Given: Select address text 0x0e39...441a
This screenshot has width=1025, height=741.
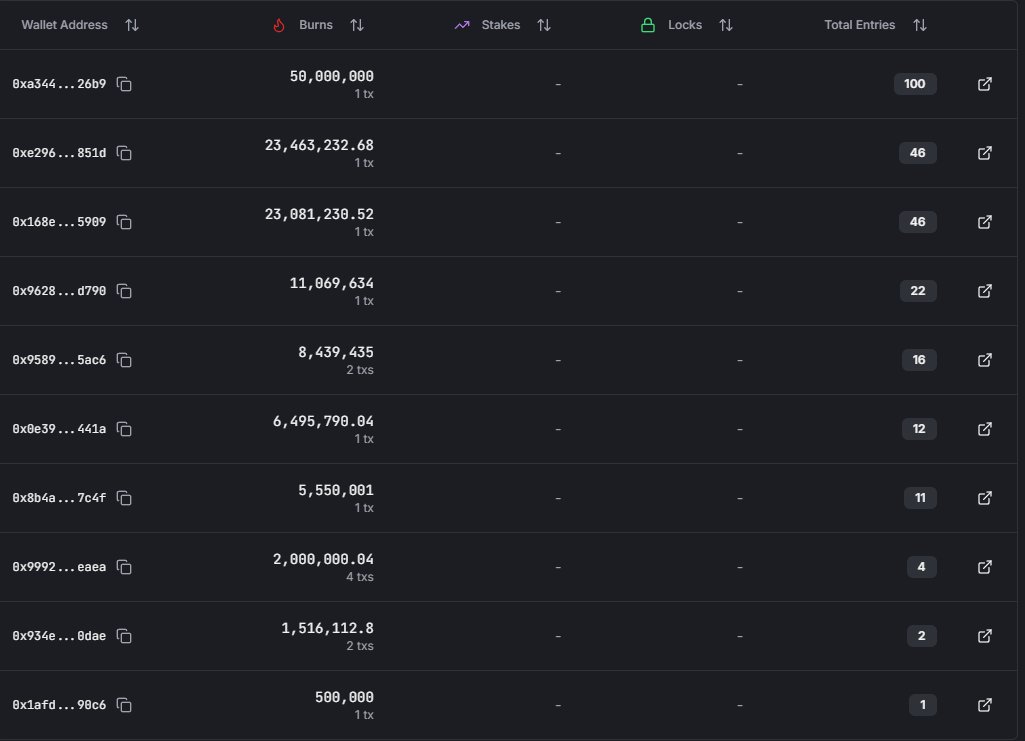Looking at the screenshot, I should click(x=59, y=429).
